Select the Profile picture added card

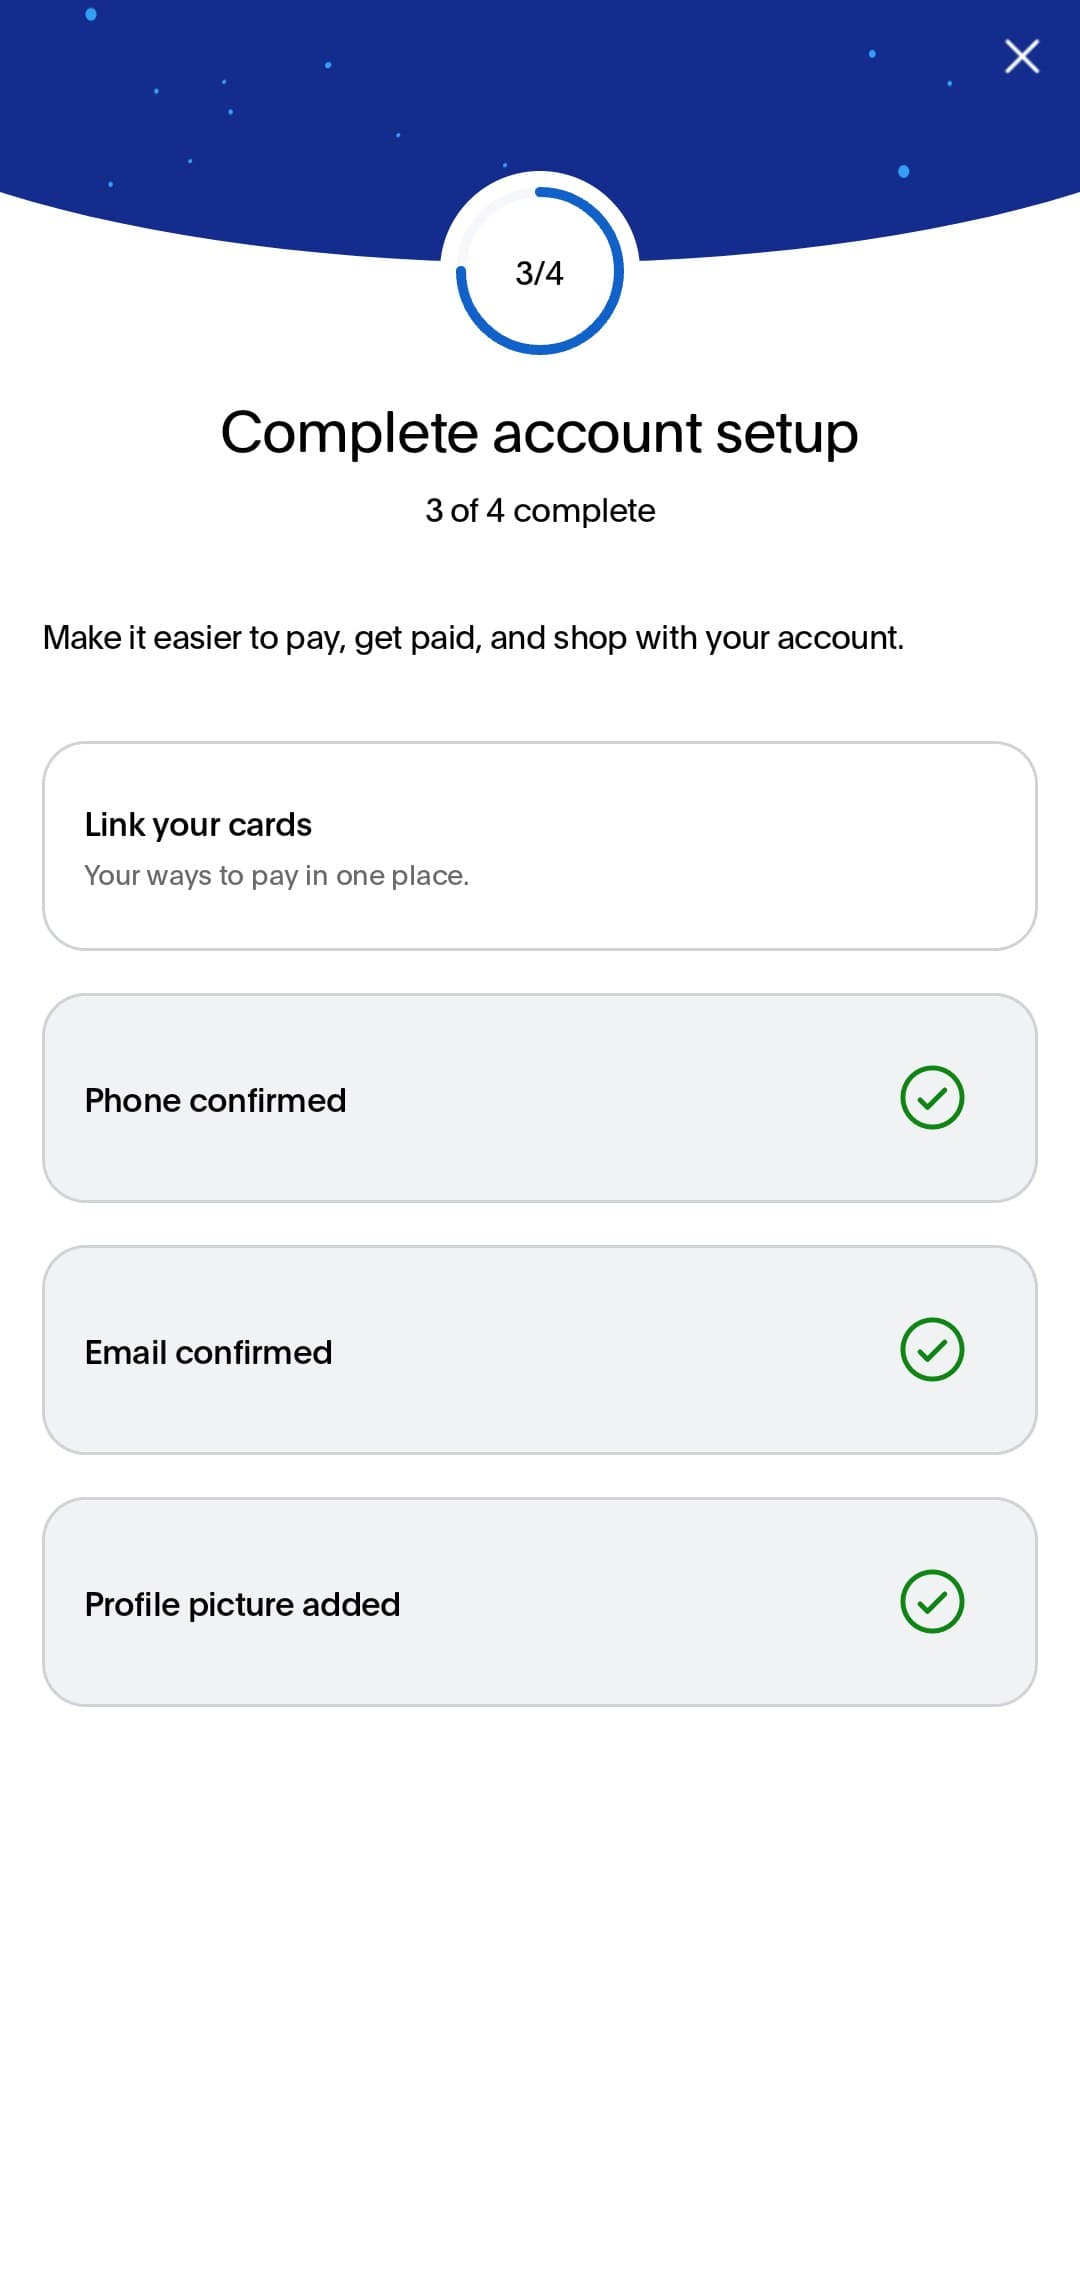pyautogui.click(x=540, y=1602)
